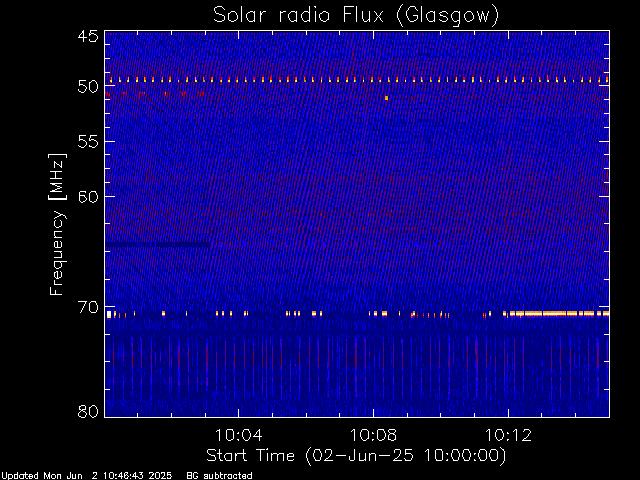The height and width of the screenshot is (480, 640).
Task: Click the 70 frequency tick label
Action: click(x=88, y=307)
